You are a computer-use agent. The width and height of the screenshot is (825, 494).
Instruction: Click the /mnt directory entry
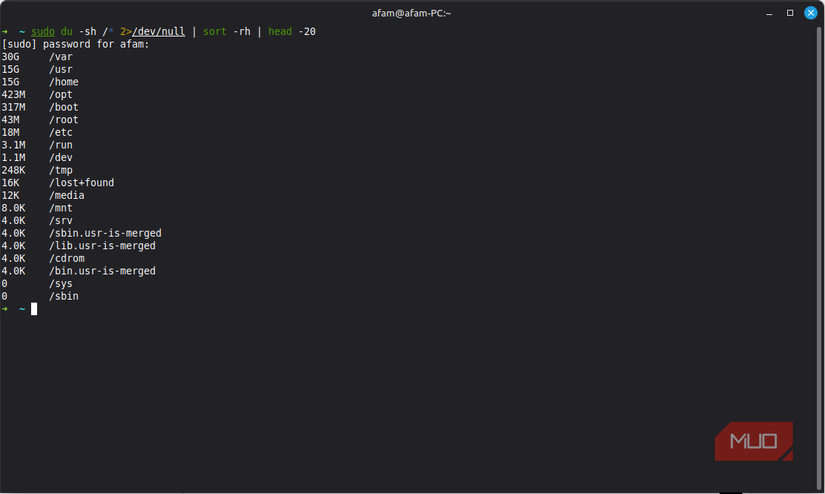coord(61,208)
